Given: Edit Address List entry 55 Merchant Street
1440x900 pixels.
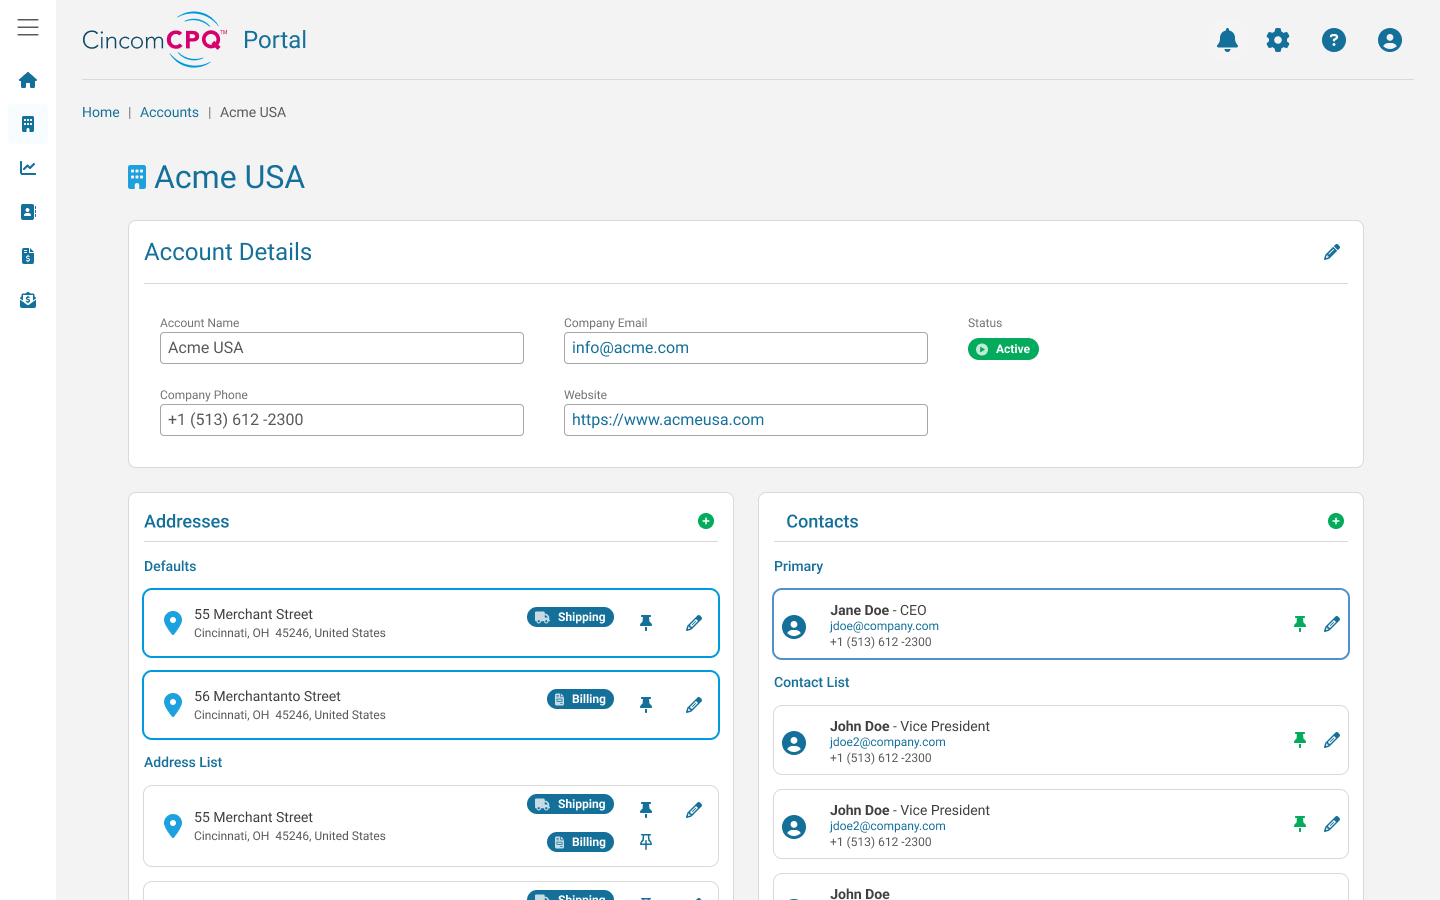Looking at the screenshot, I should tap(694, 810).
